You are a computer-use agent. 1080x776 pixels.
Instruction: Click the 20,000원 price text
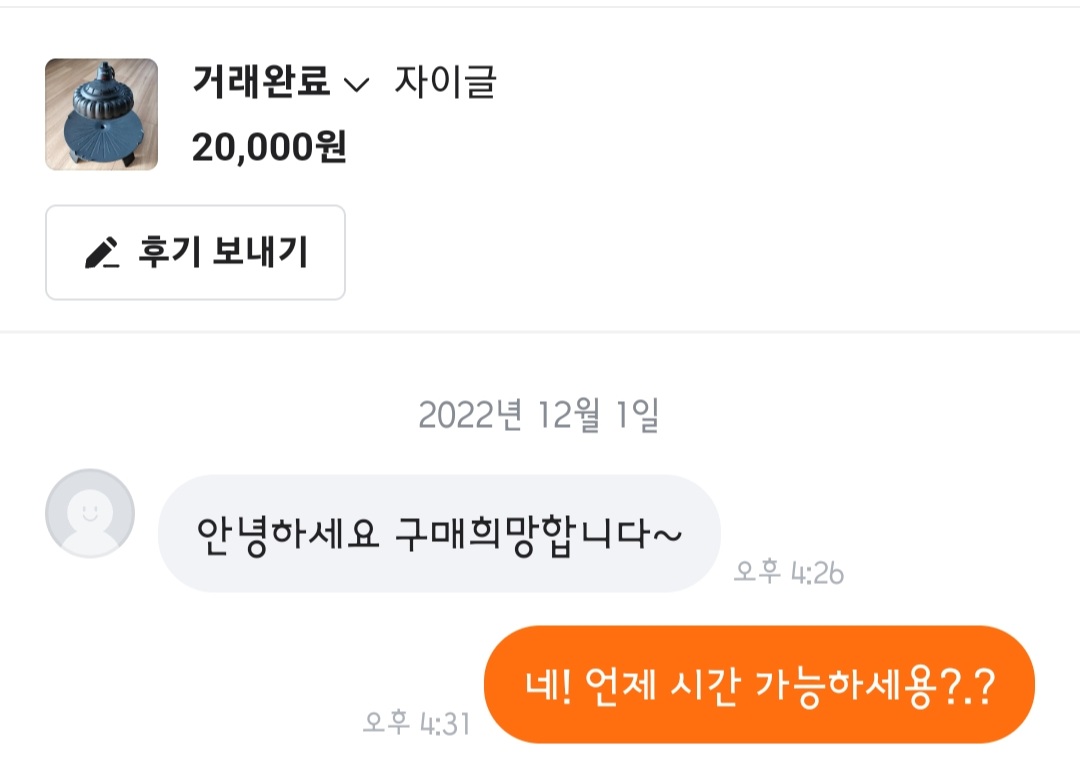269,148
